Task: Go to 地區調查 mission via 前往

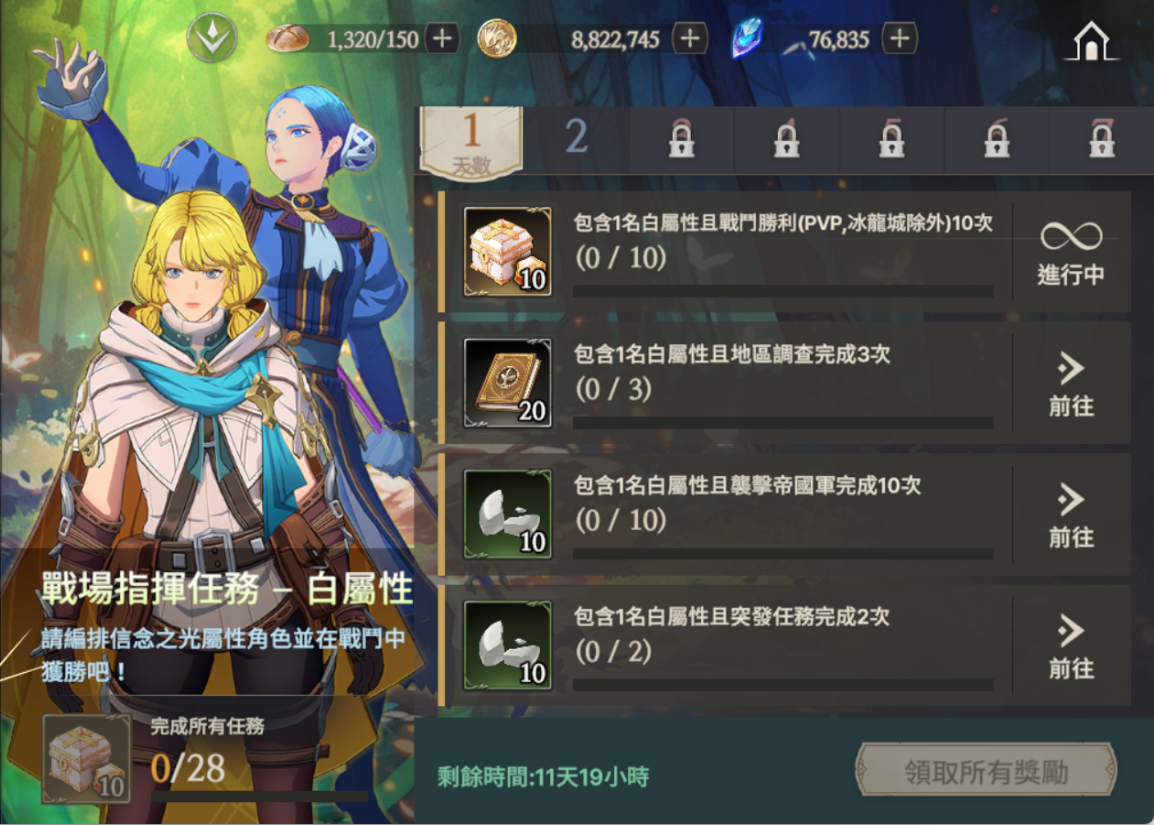Action: 1072,383
